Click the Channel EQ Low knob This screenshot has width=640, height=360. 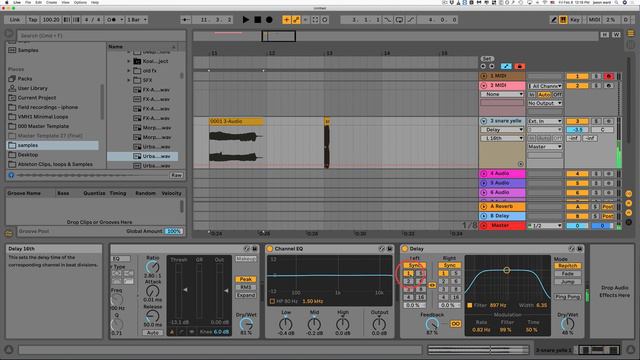pyautogui.click(x=286, y=324)
